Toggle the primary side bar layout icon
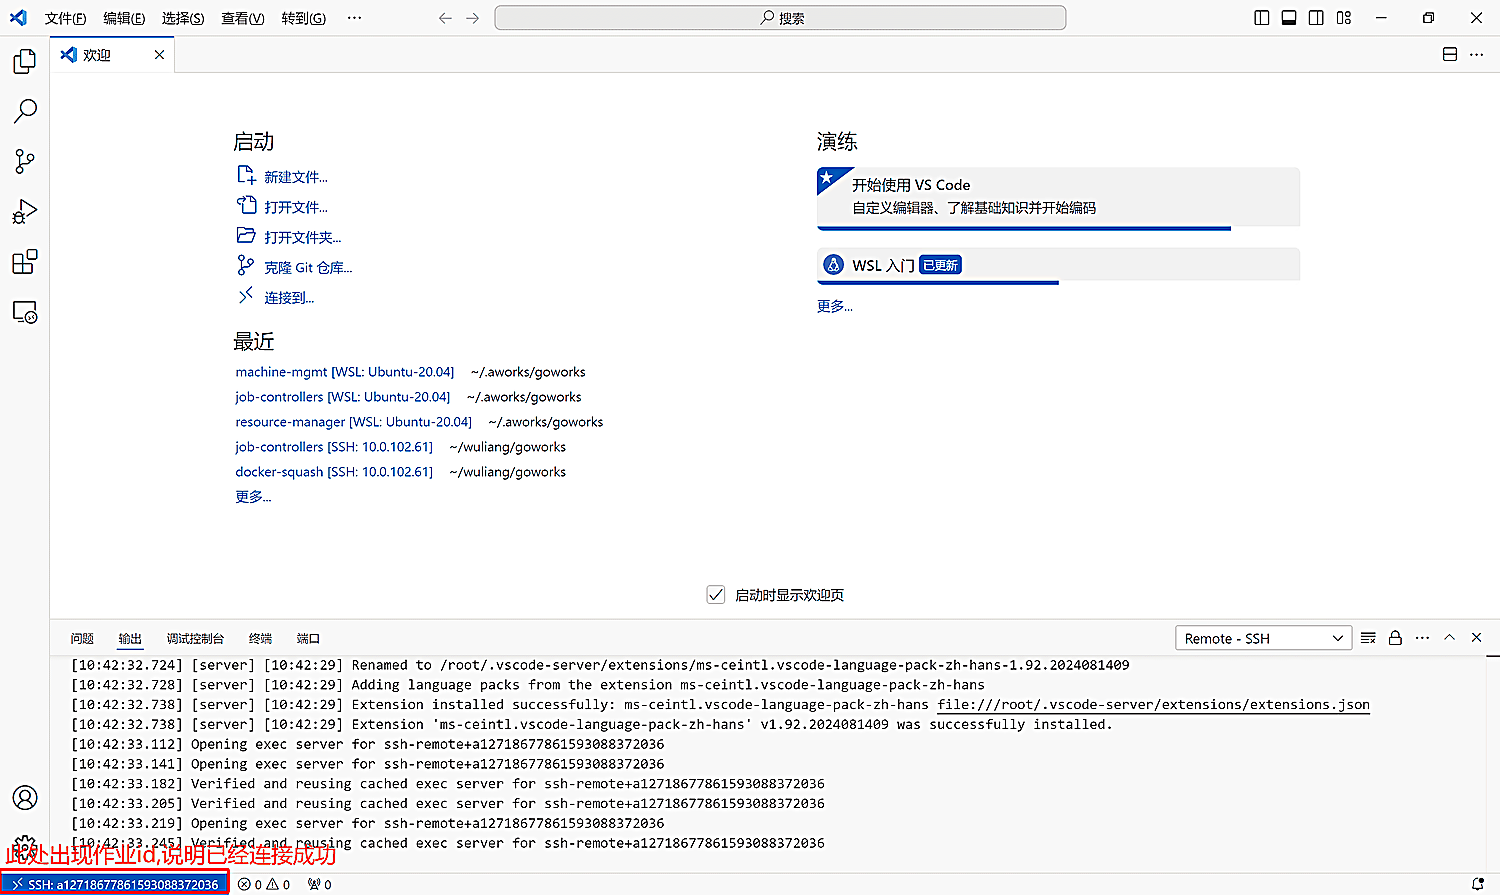 [x=1262, y=18]
